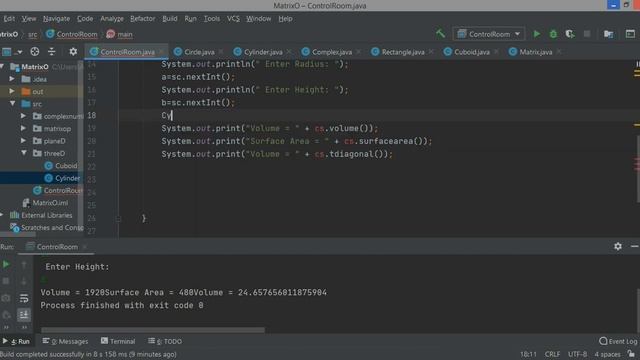Screen dimensions: 640x360
Task: Click the Run tool window button
Action: point(16,341)
